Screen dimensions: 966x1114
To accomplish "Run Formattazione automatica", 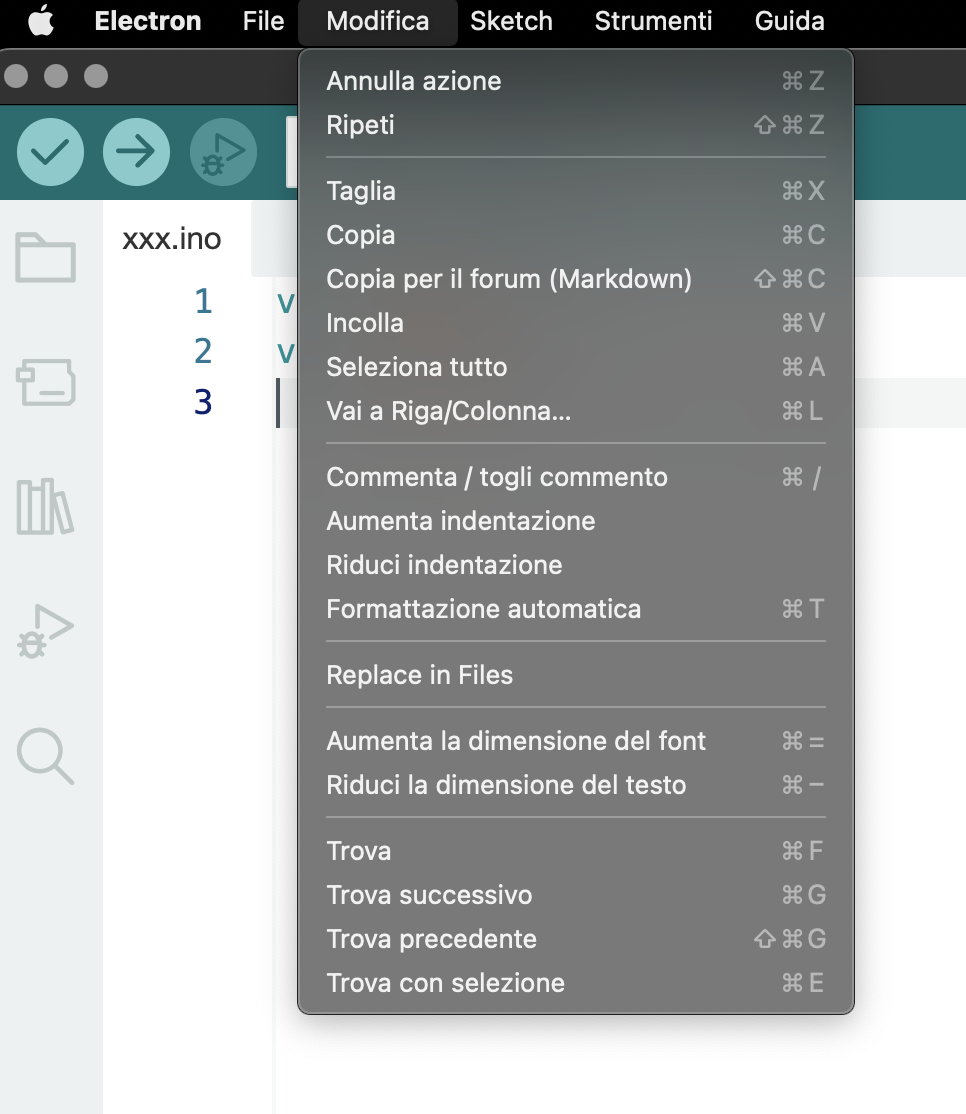I will click(576, 610).
